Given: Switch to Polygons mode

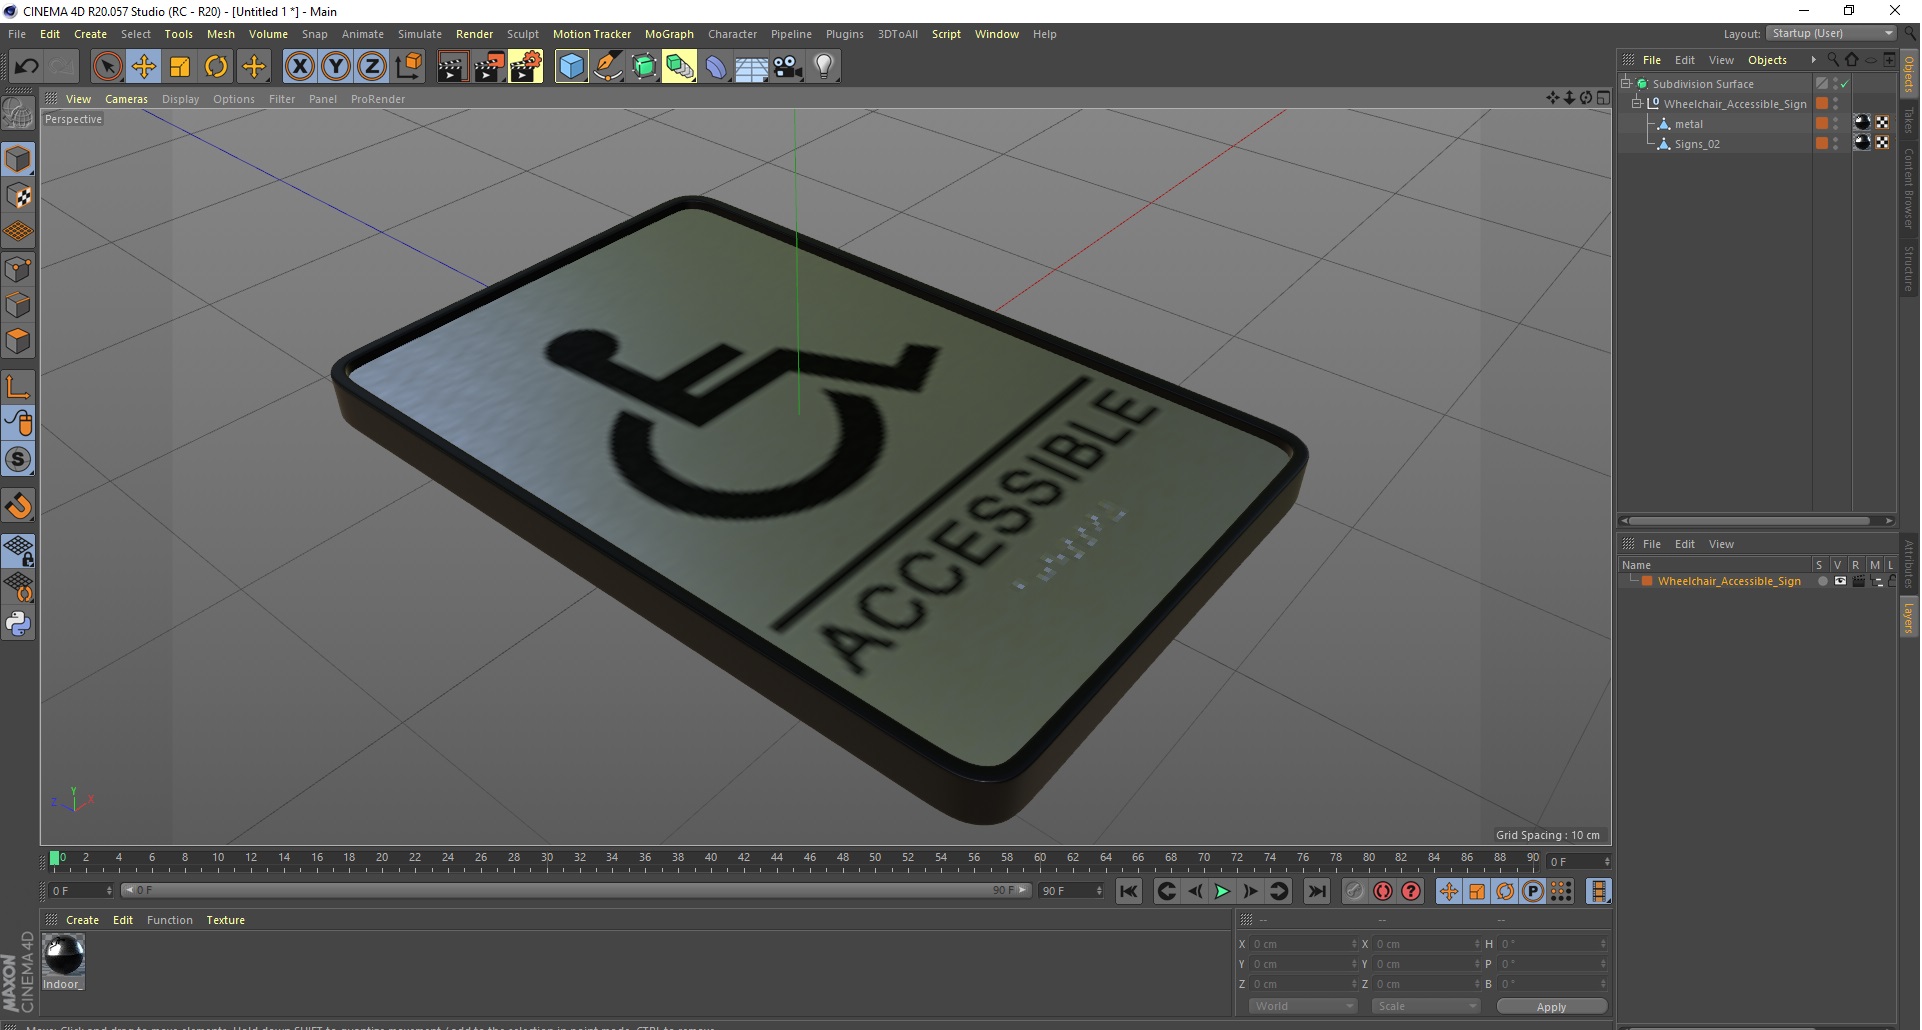Looking at the screenshot, I should coord(18,341).
